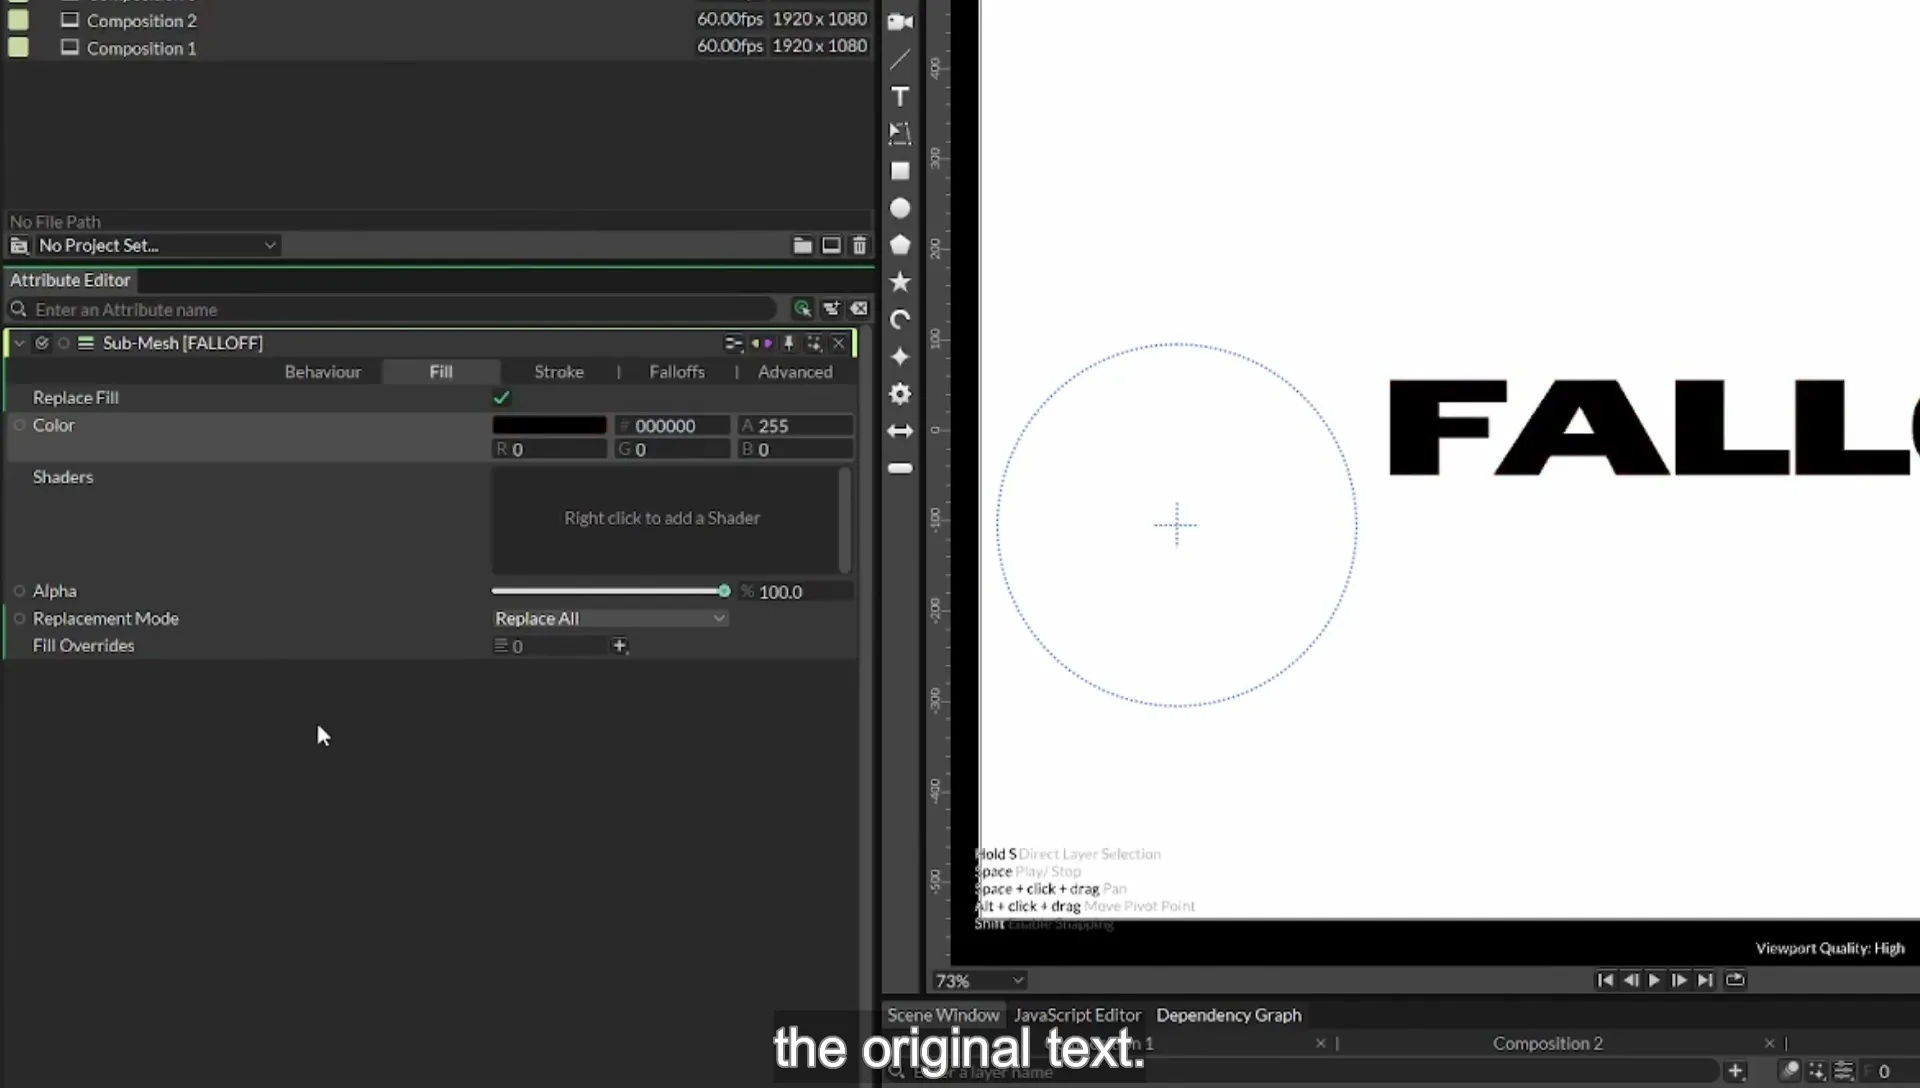Viewport: 1920px width, 1088px height.
Task: Select the Ellipse shape tool
Action: click(900, 208)
